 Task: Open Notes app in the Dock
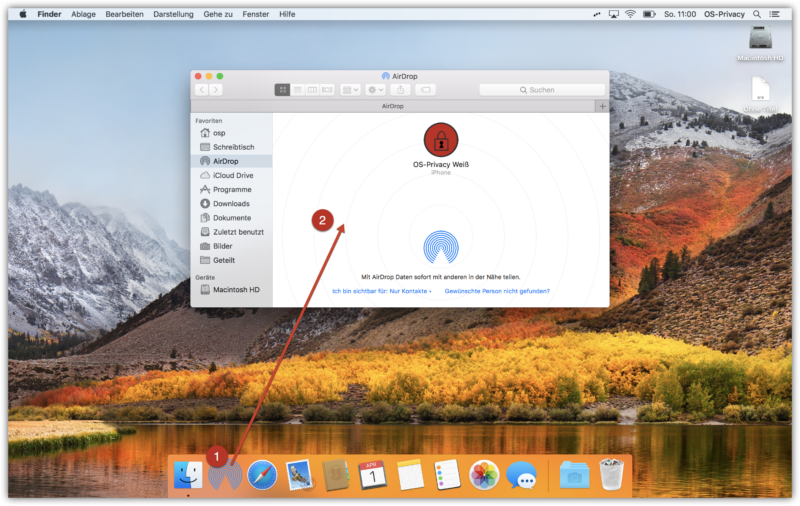click(410, 475)
